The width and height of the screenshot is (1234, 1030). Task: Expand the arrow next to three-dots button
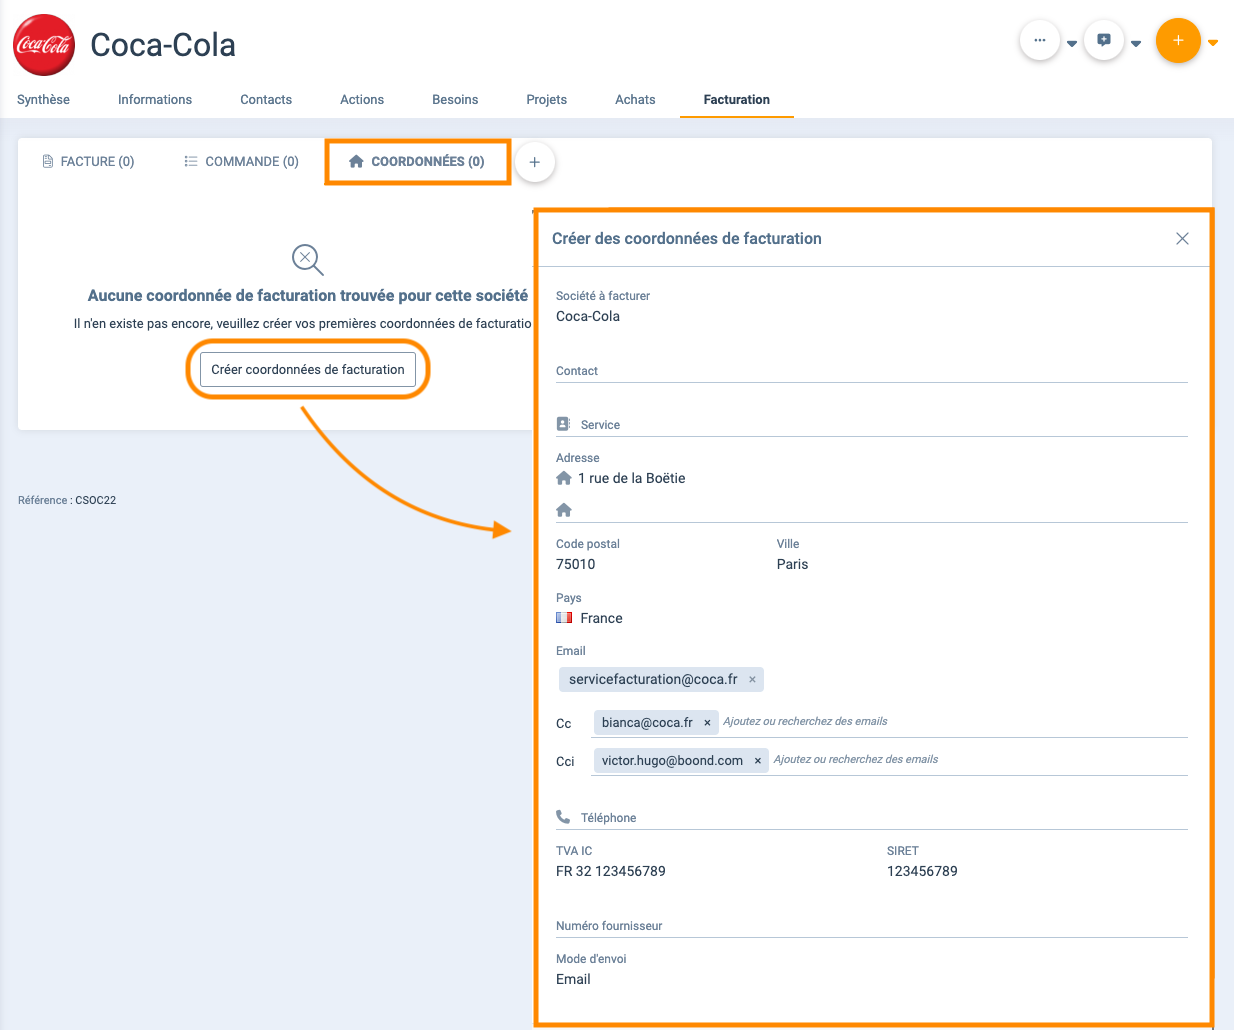pos(1072,44)
